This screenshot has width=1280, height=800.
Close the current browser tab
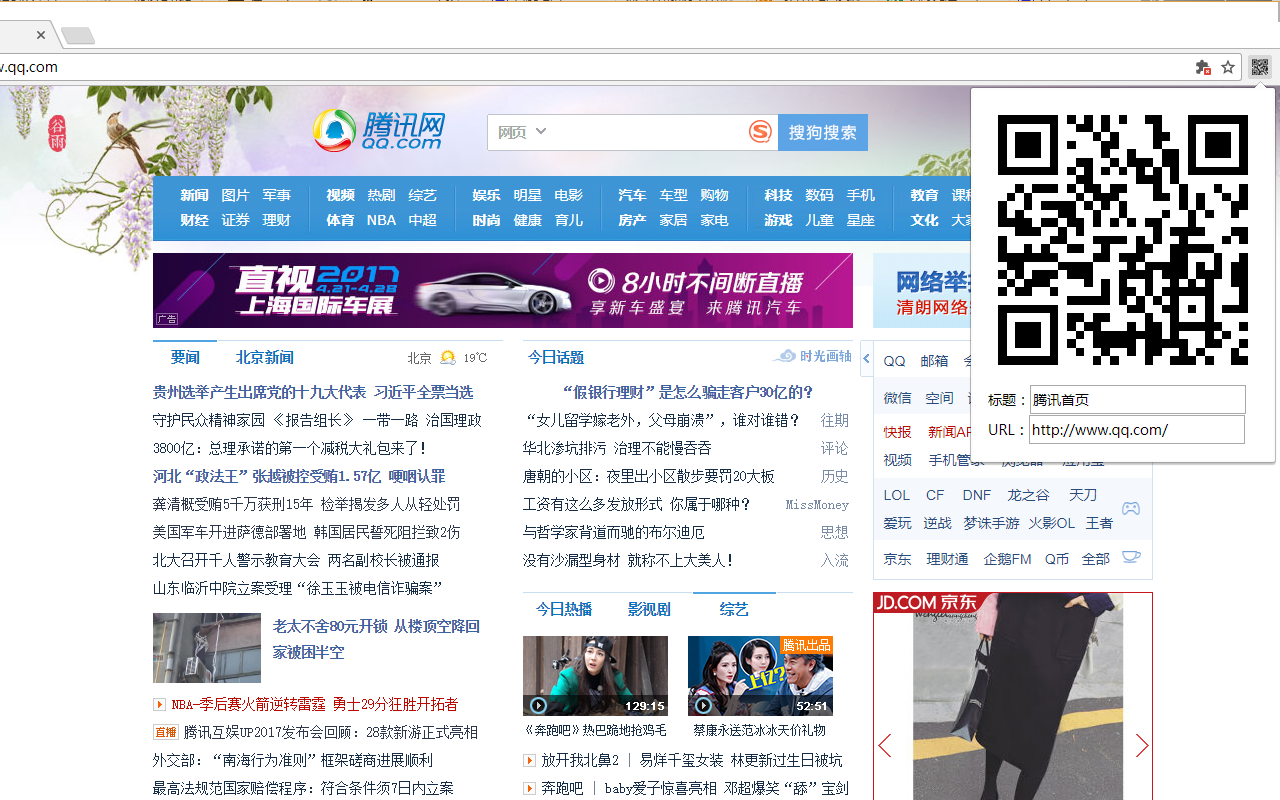tap(41, 35)
